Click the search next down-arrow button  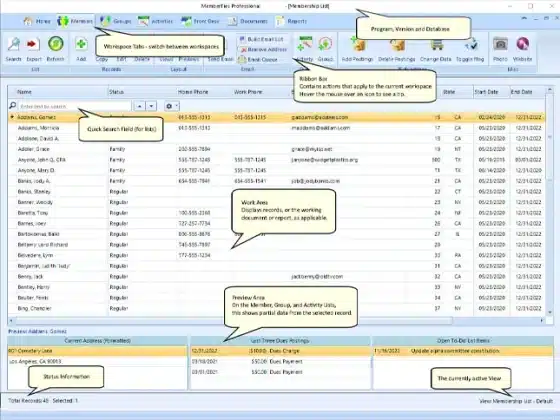pyautogui.click(x=151, y=106)
